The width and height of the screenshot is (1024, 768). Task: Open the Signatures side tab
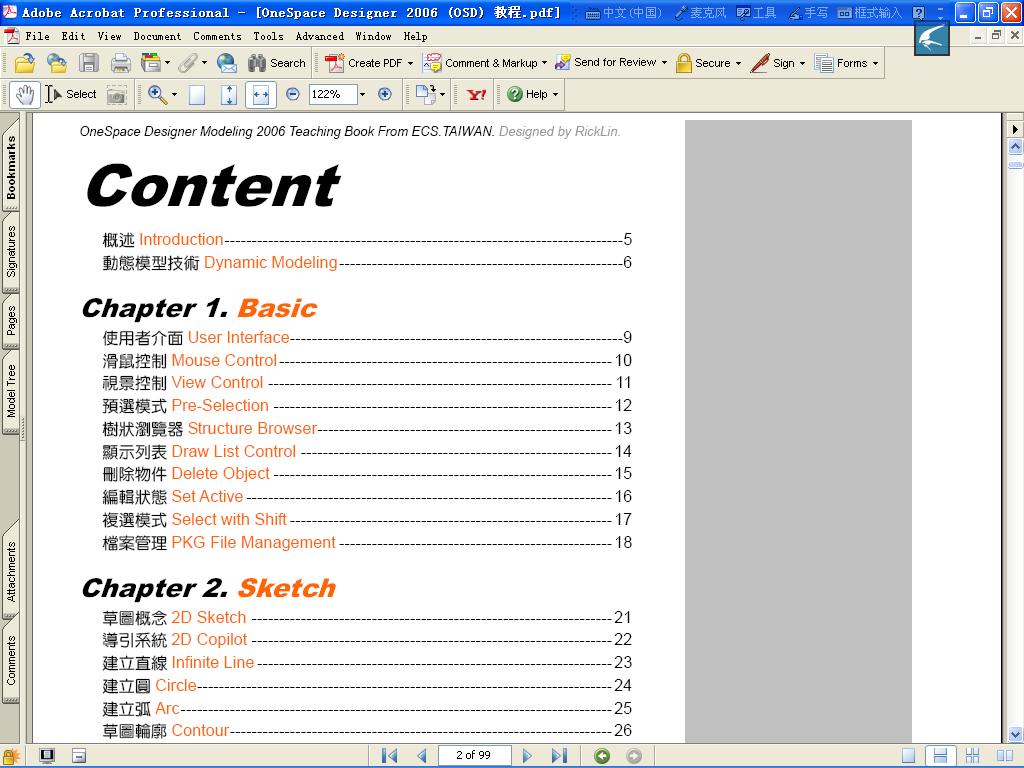click(x=11, y=251)
